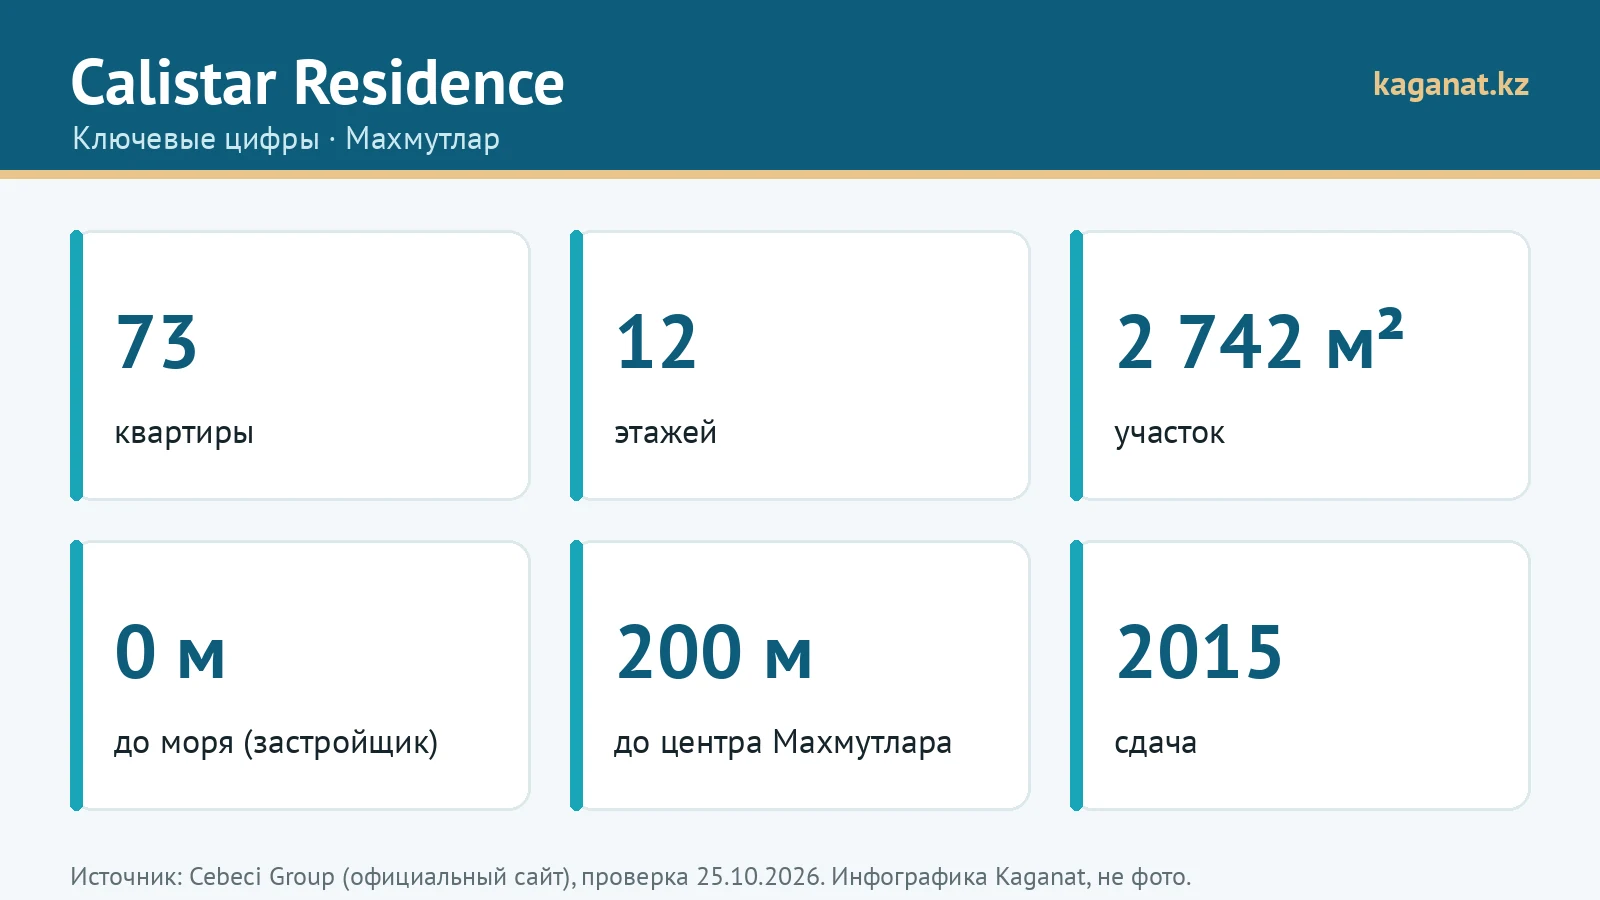Click the label квартиры
The image size is (1600, 900).
[x=184, y=434]
